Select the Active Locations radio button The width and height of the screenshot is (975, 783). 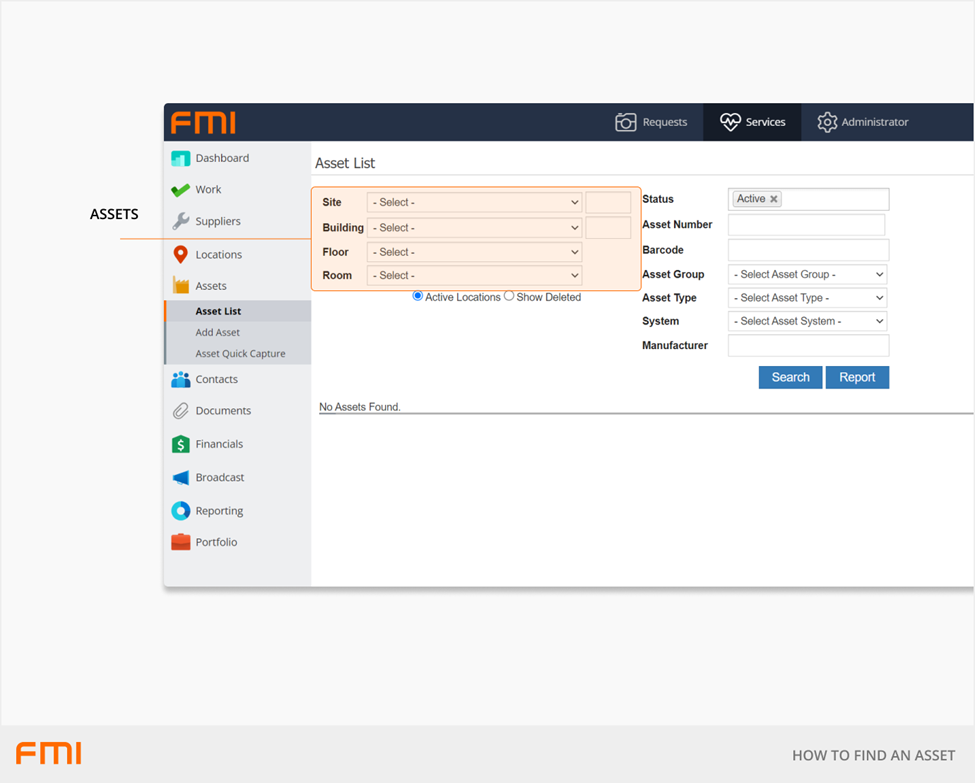pos(418,296)
